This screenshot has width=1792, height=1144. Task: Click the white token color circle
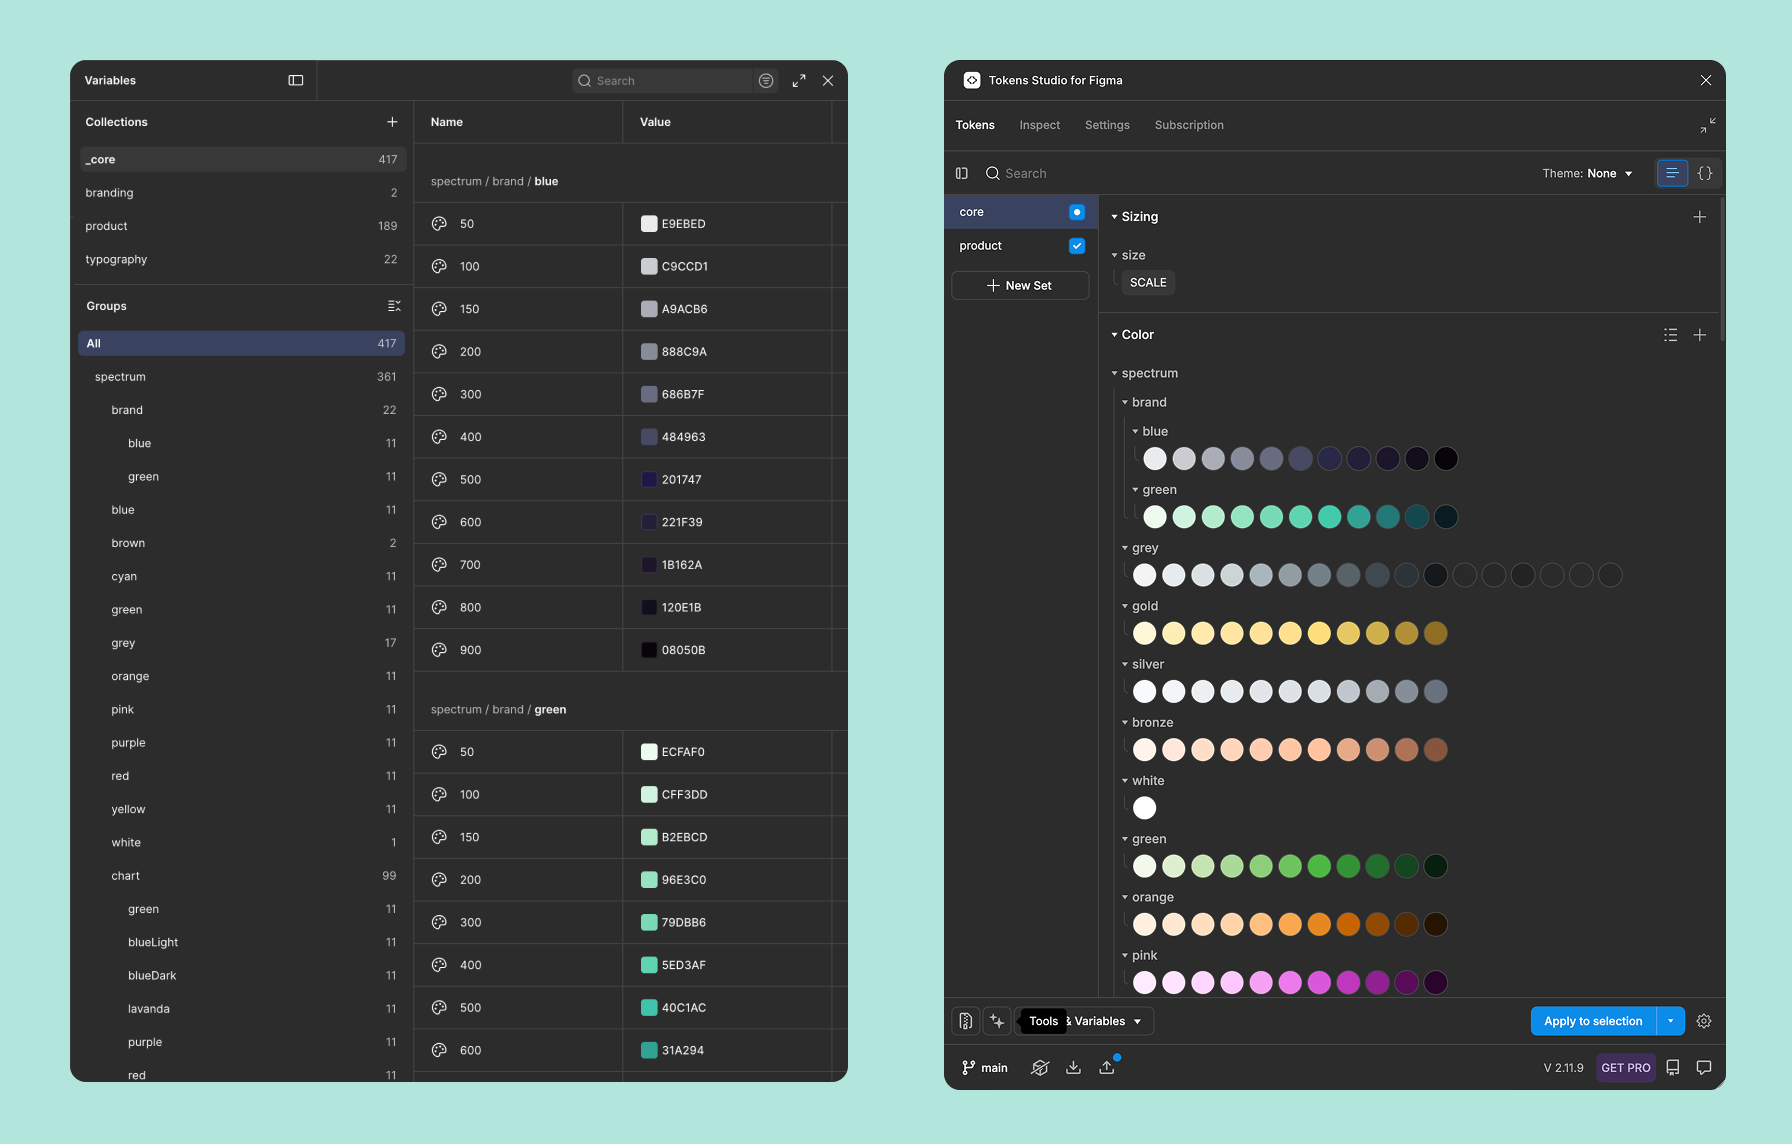[x=1145, y=808]
